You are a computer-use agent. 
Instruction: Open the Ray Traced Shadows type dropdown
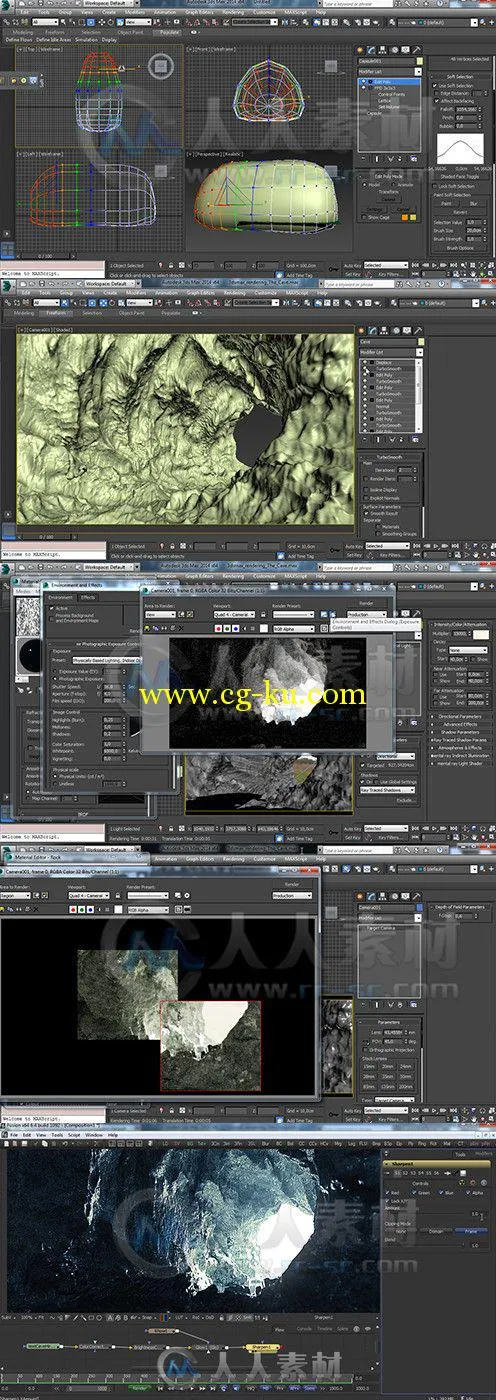click(x=388, y=790)
